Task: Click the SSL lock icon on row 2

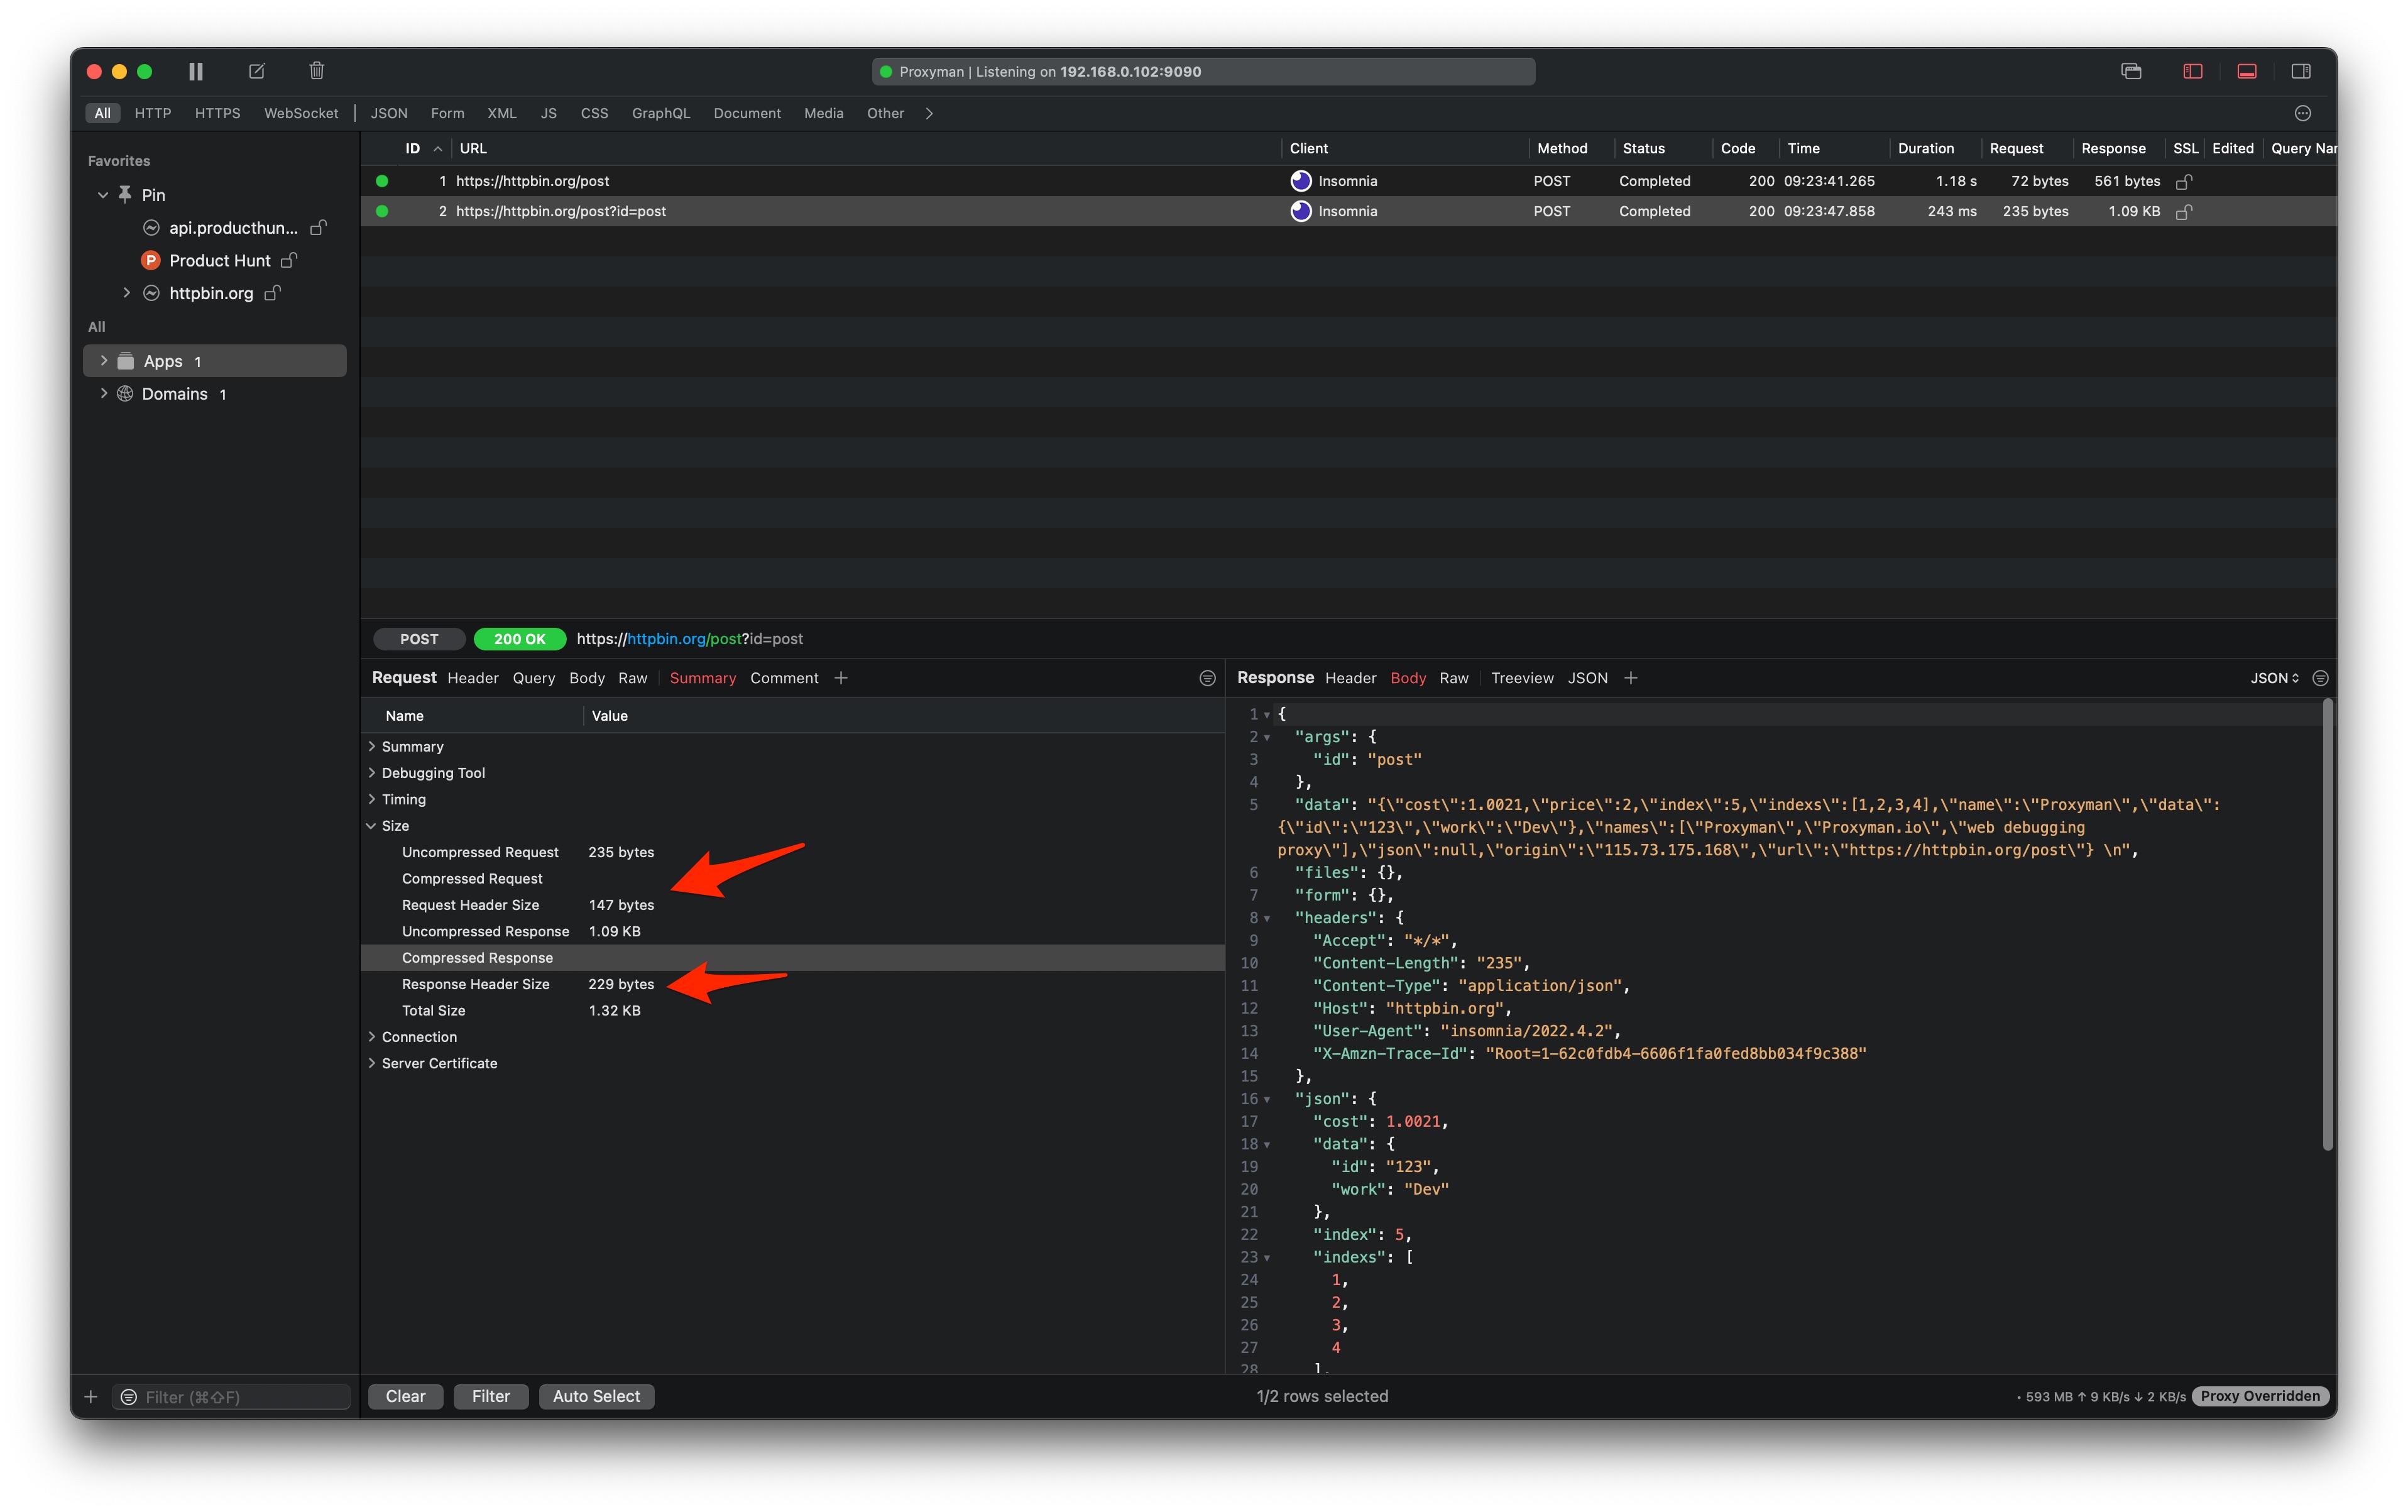Action: (2184, 212)
